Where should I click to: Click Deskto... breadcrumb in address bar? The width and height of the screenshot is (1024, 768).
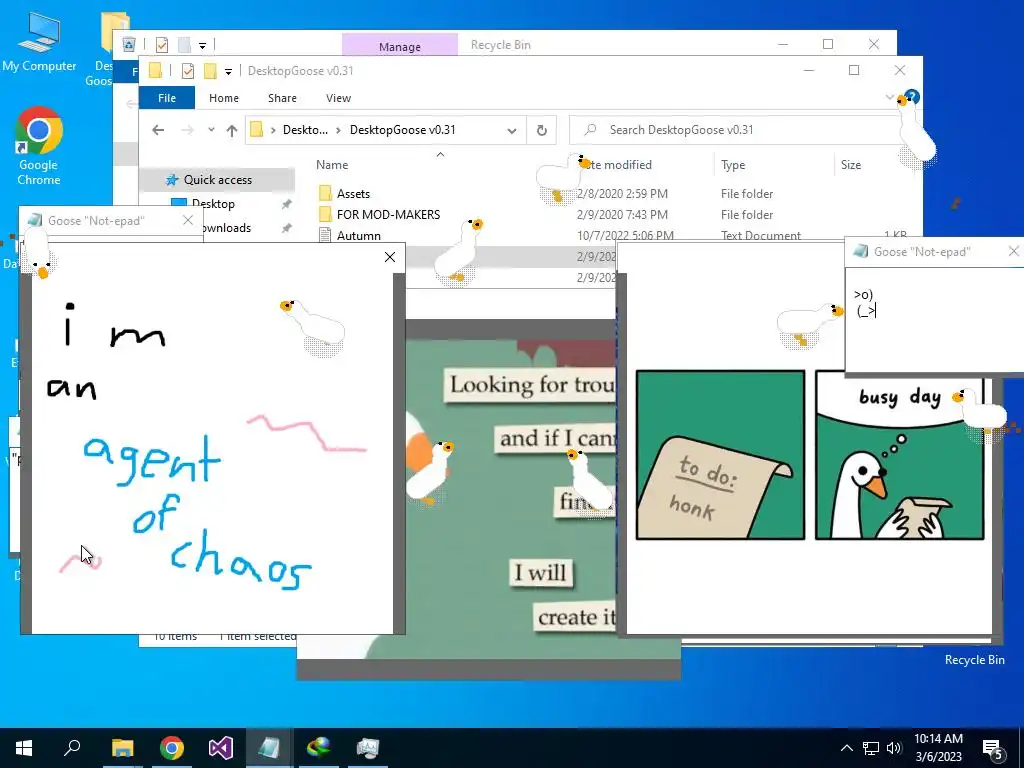pos(305,130)
